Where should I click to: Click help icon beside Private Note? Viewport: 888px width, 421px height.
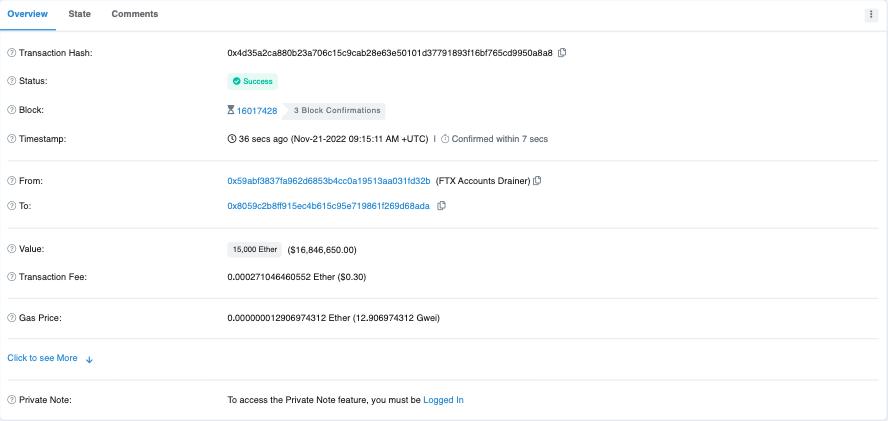click(11, 400)
